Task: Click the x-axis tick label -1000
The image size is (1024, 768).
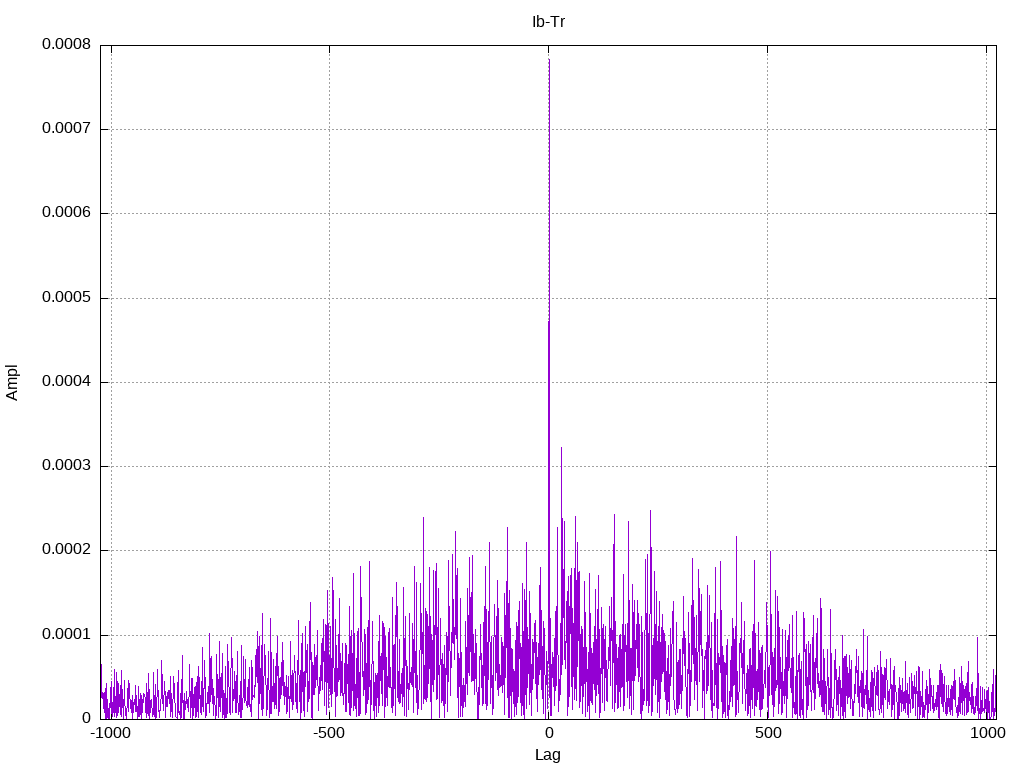Action: (x=110, y=733)
